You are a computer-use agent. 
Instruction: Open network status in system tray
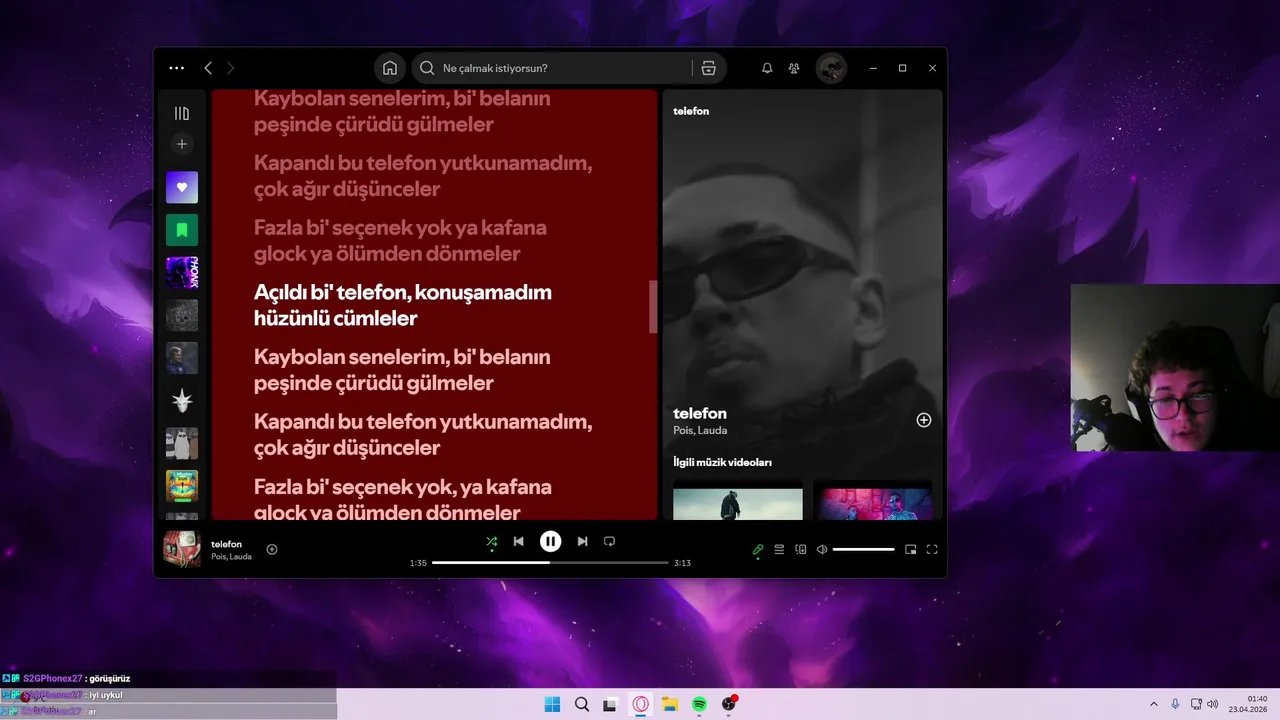(1197, 704)
